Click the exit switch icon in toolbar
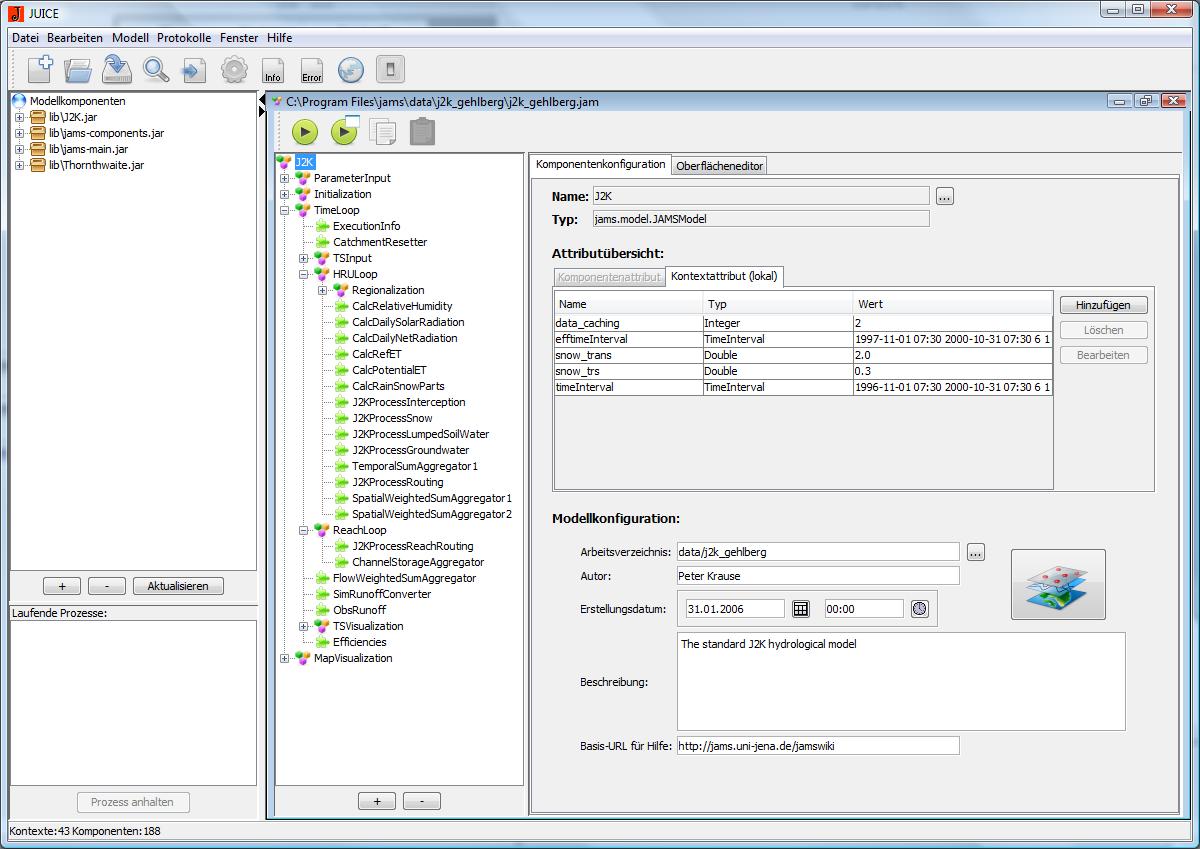 coord(391,70)
